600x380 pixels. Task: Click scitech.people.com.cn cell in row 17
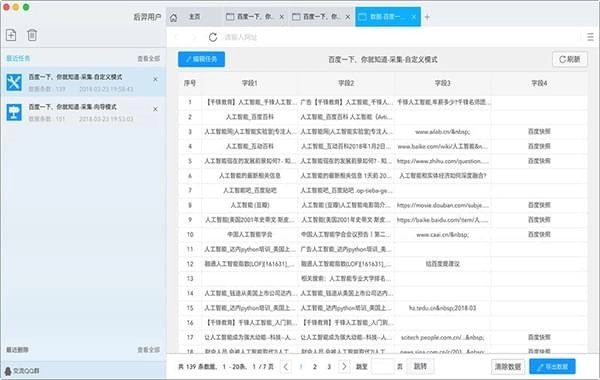pos(442,337)
